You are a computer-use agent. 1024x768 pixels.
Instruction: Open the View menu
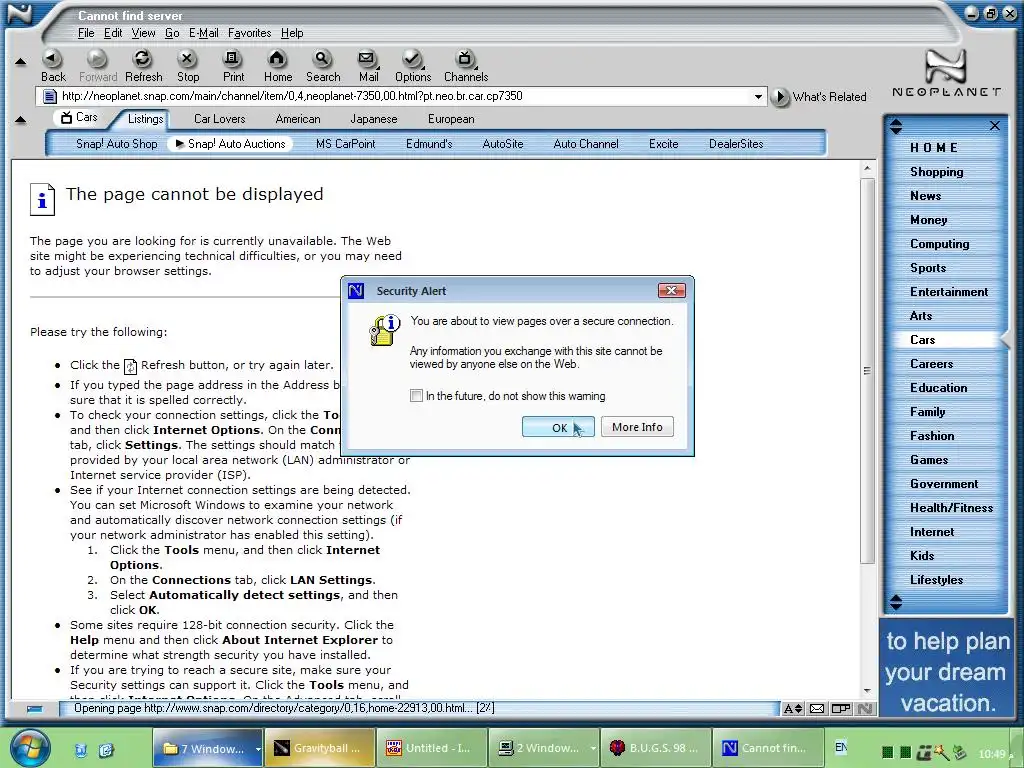click(143, 33)
